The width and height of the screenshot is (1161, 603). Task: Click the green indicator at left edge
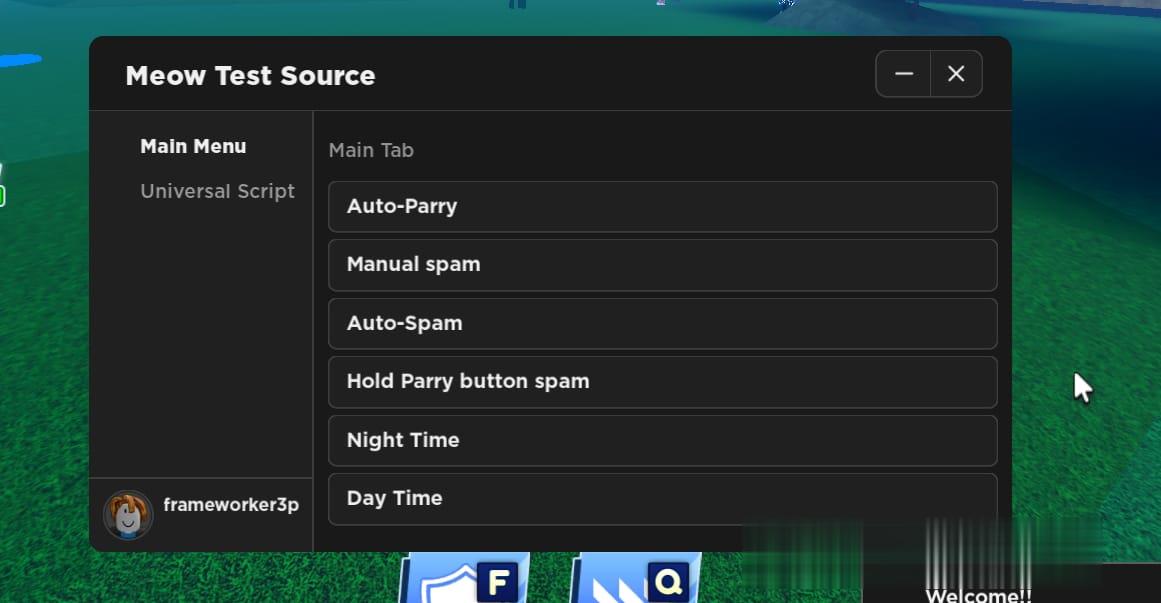pyautogui.click(x=3, y=196)
